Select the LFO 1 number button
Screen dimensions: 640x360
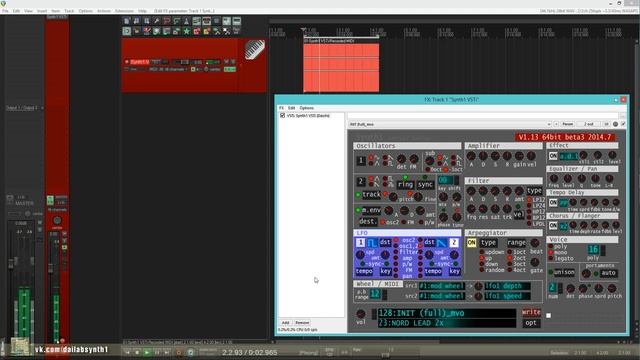click(x=360, y=243)
